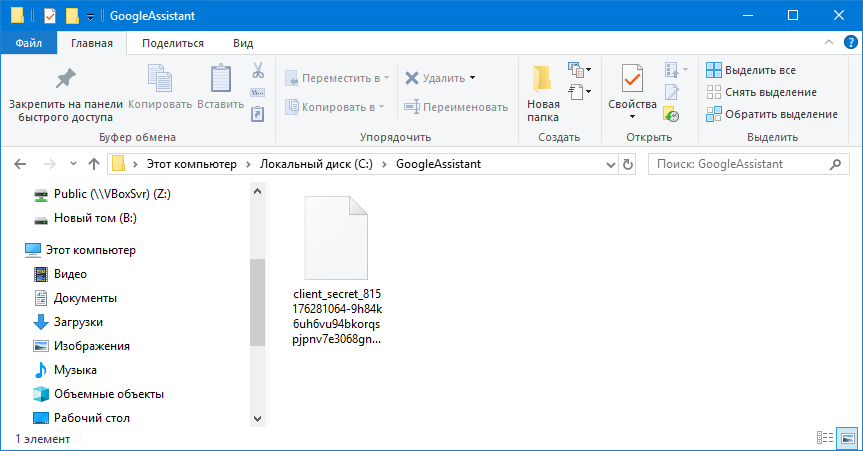Click the Paste shortcut icon
This screenshot has height=451, width=863.
258,114
